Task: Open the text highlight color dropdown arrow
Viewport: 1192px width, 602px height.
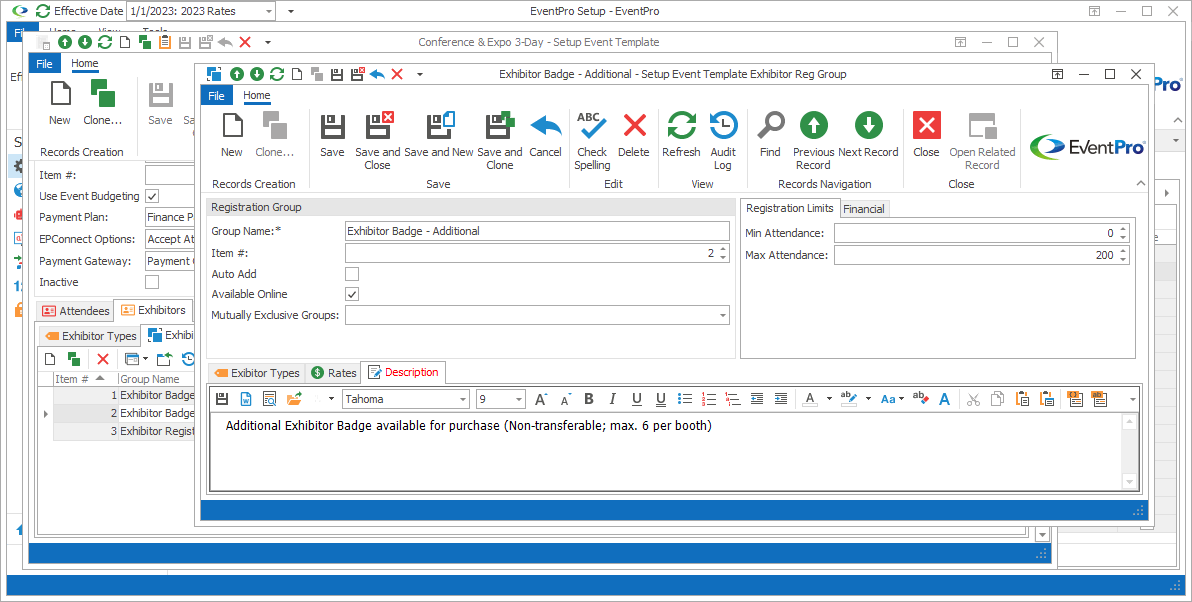Action: [868, 399]
